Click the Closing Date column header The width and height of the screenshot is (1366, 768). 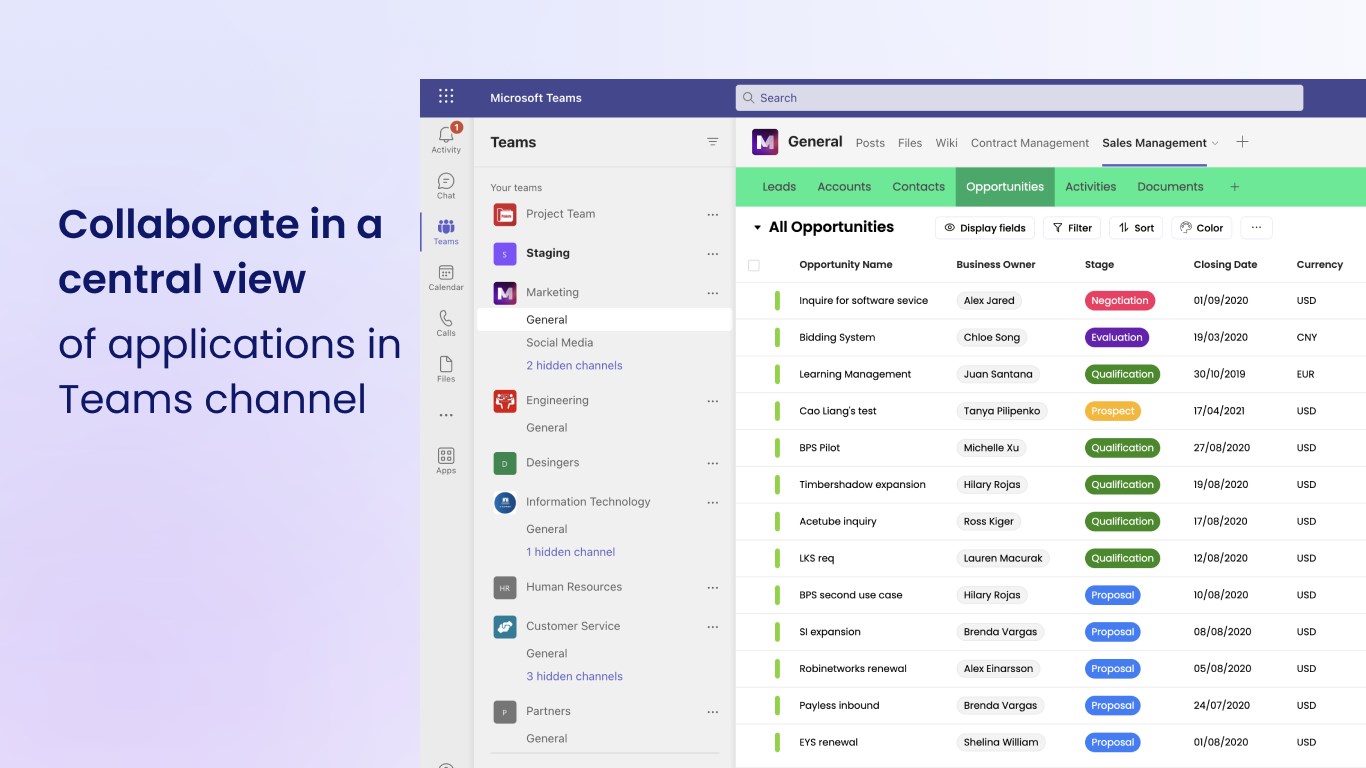(1225, 265)
